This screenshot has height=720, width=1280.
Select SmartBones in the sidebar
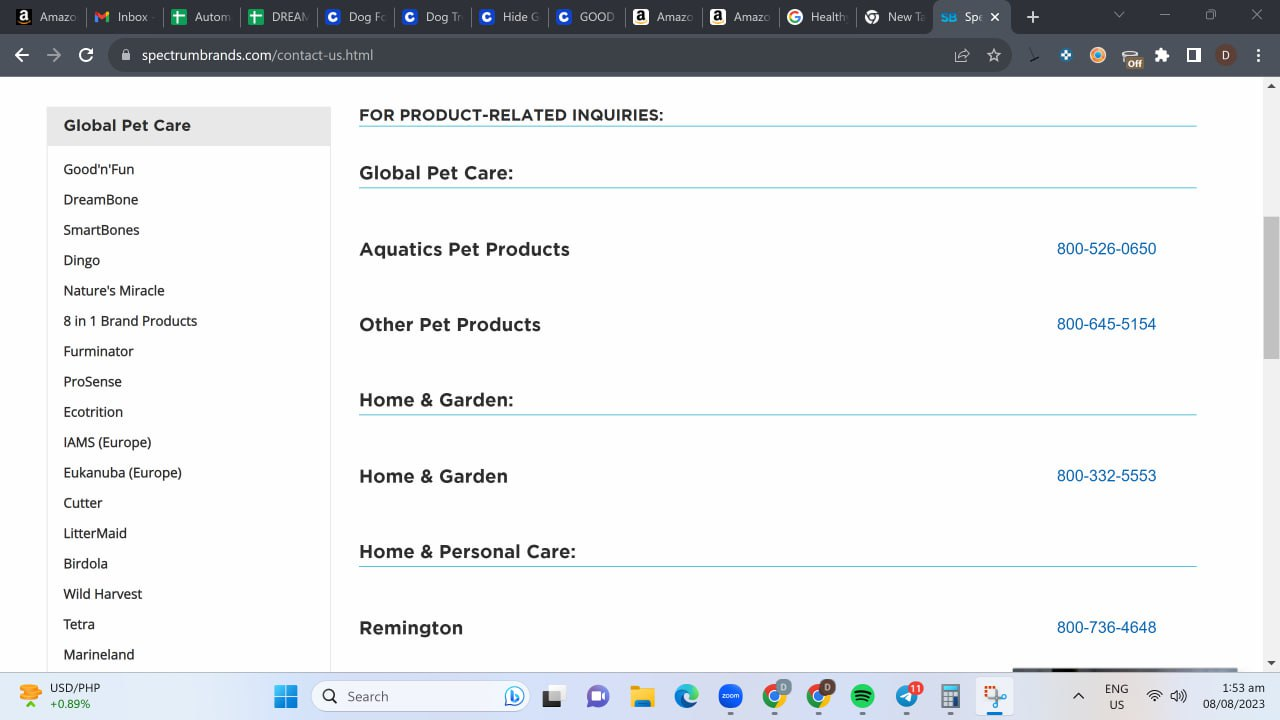(x=102, y=230)
